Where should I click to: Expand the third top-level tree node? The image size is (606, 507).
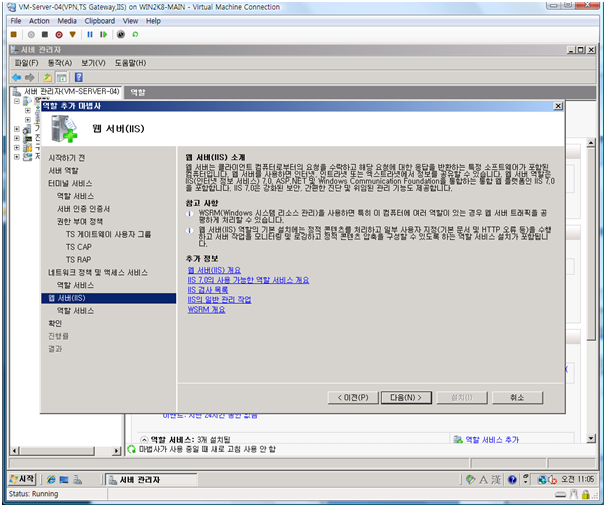tap(17, 129)
